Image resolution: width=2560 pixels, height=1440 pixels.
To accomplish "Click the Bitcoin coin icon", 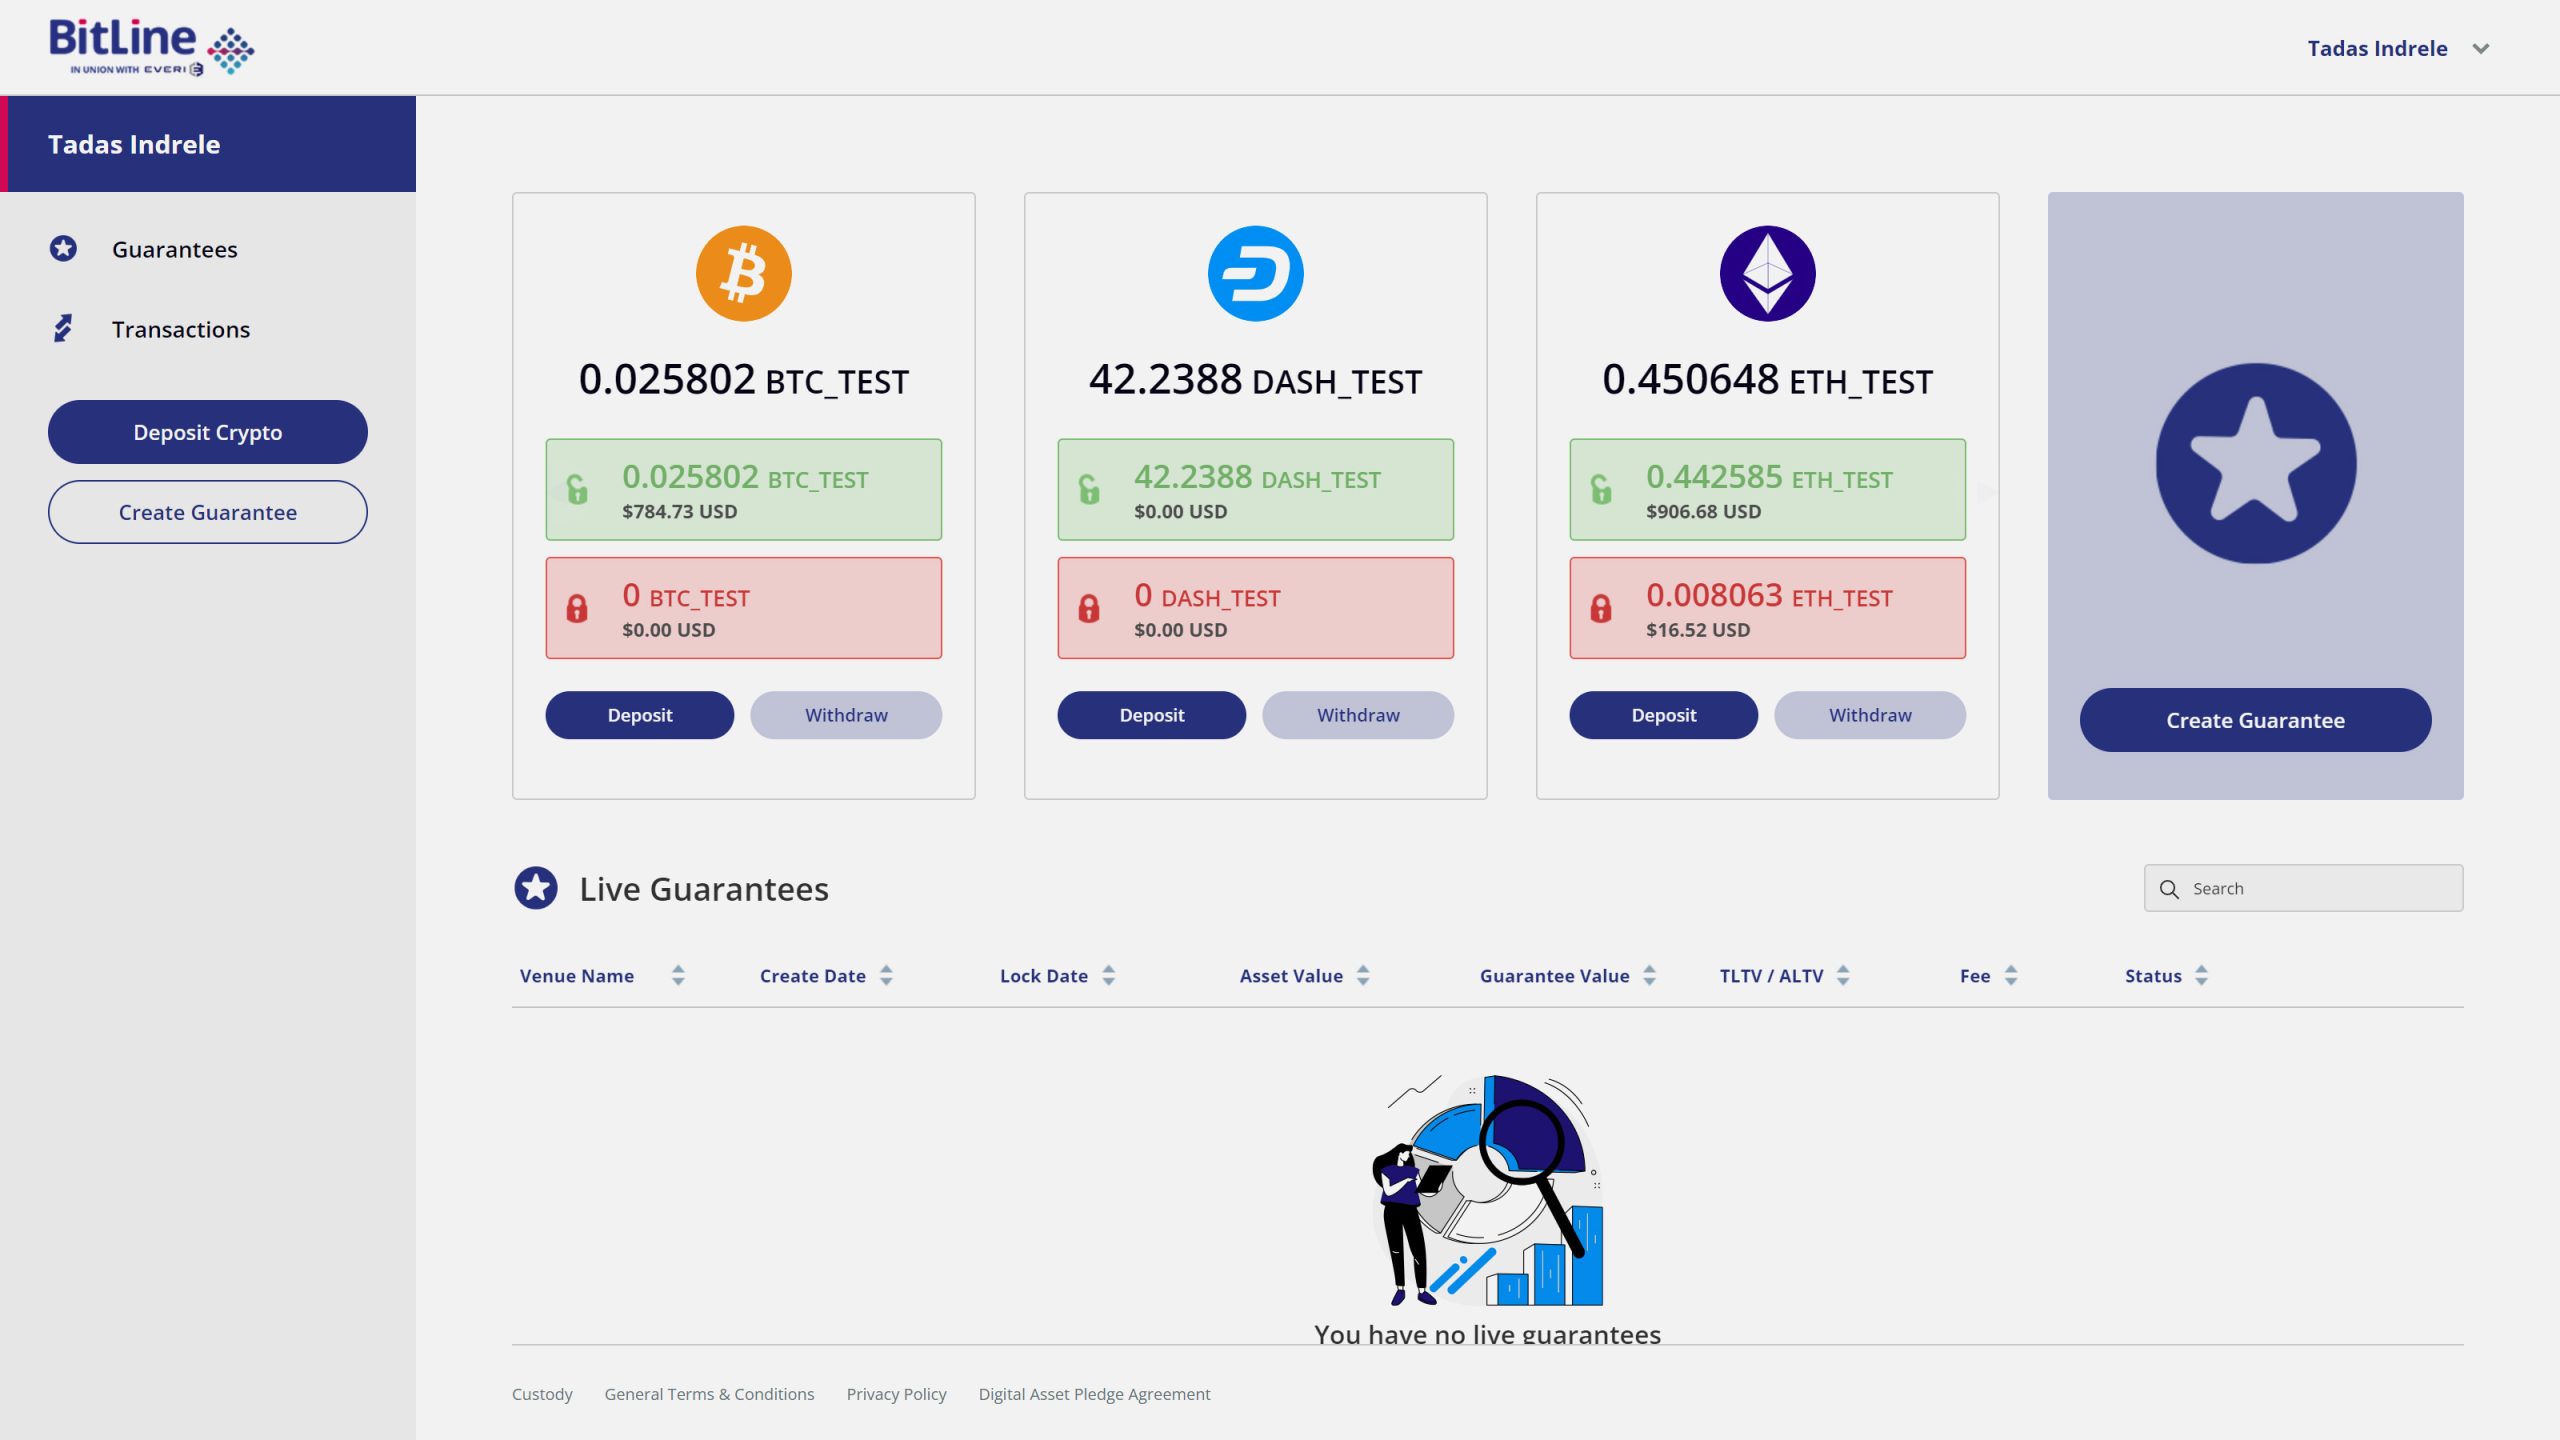I will click(x=743, y=273).
